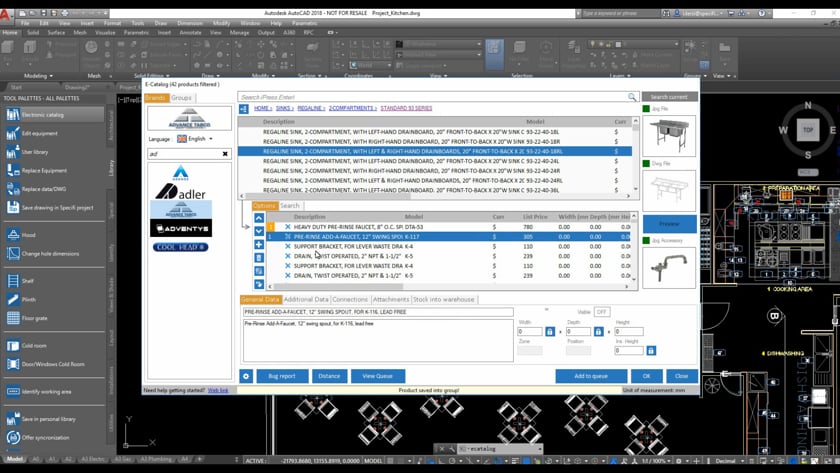Click the settings gear beside Bug report
Viewport: 840px width, 473px height.
pyautogui.click(x=246, y=376)
